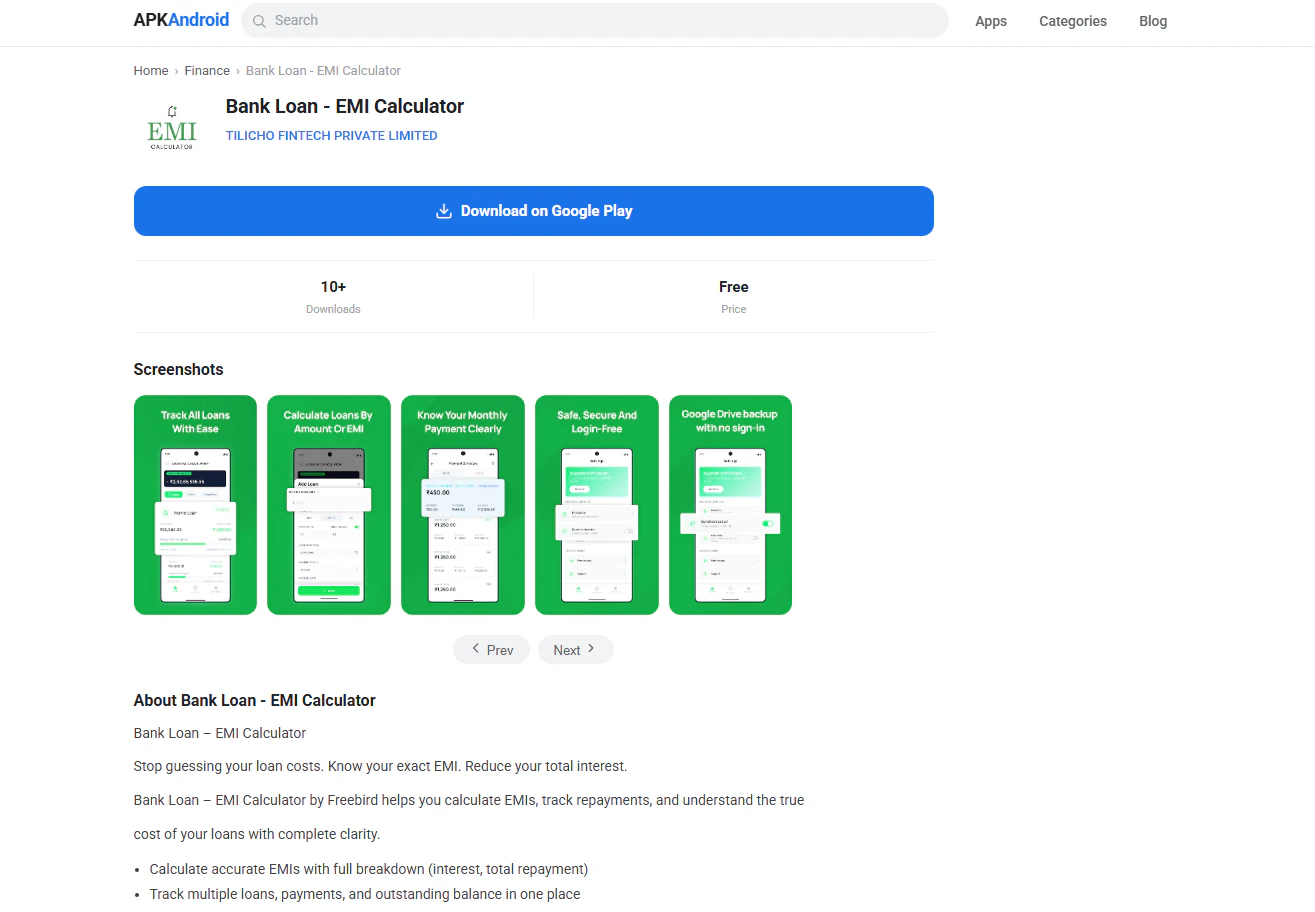Click the EMI Calculator app icon
This screenshot has height=912, width=1315.
pyautogui.click(x=172, y=126)
